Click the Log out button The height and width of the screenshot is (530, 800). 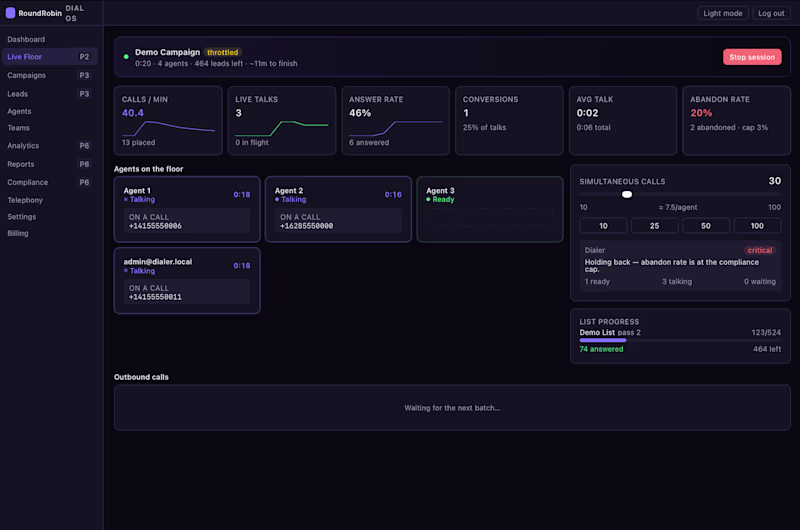click(x=771, y=13)
